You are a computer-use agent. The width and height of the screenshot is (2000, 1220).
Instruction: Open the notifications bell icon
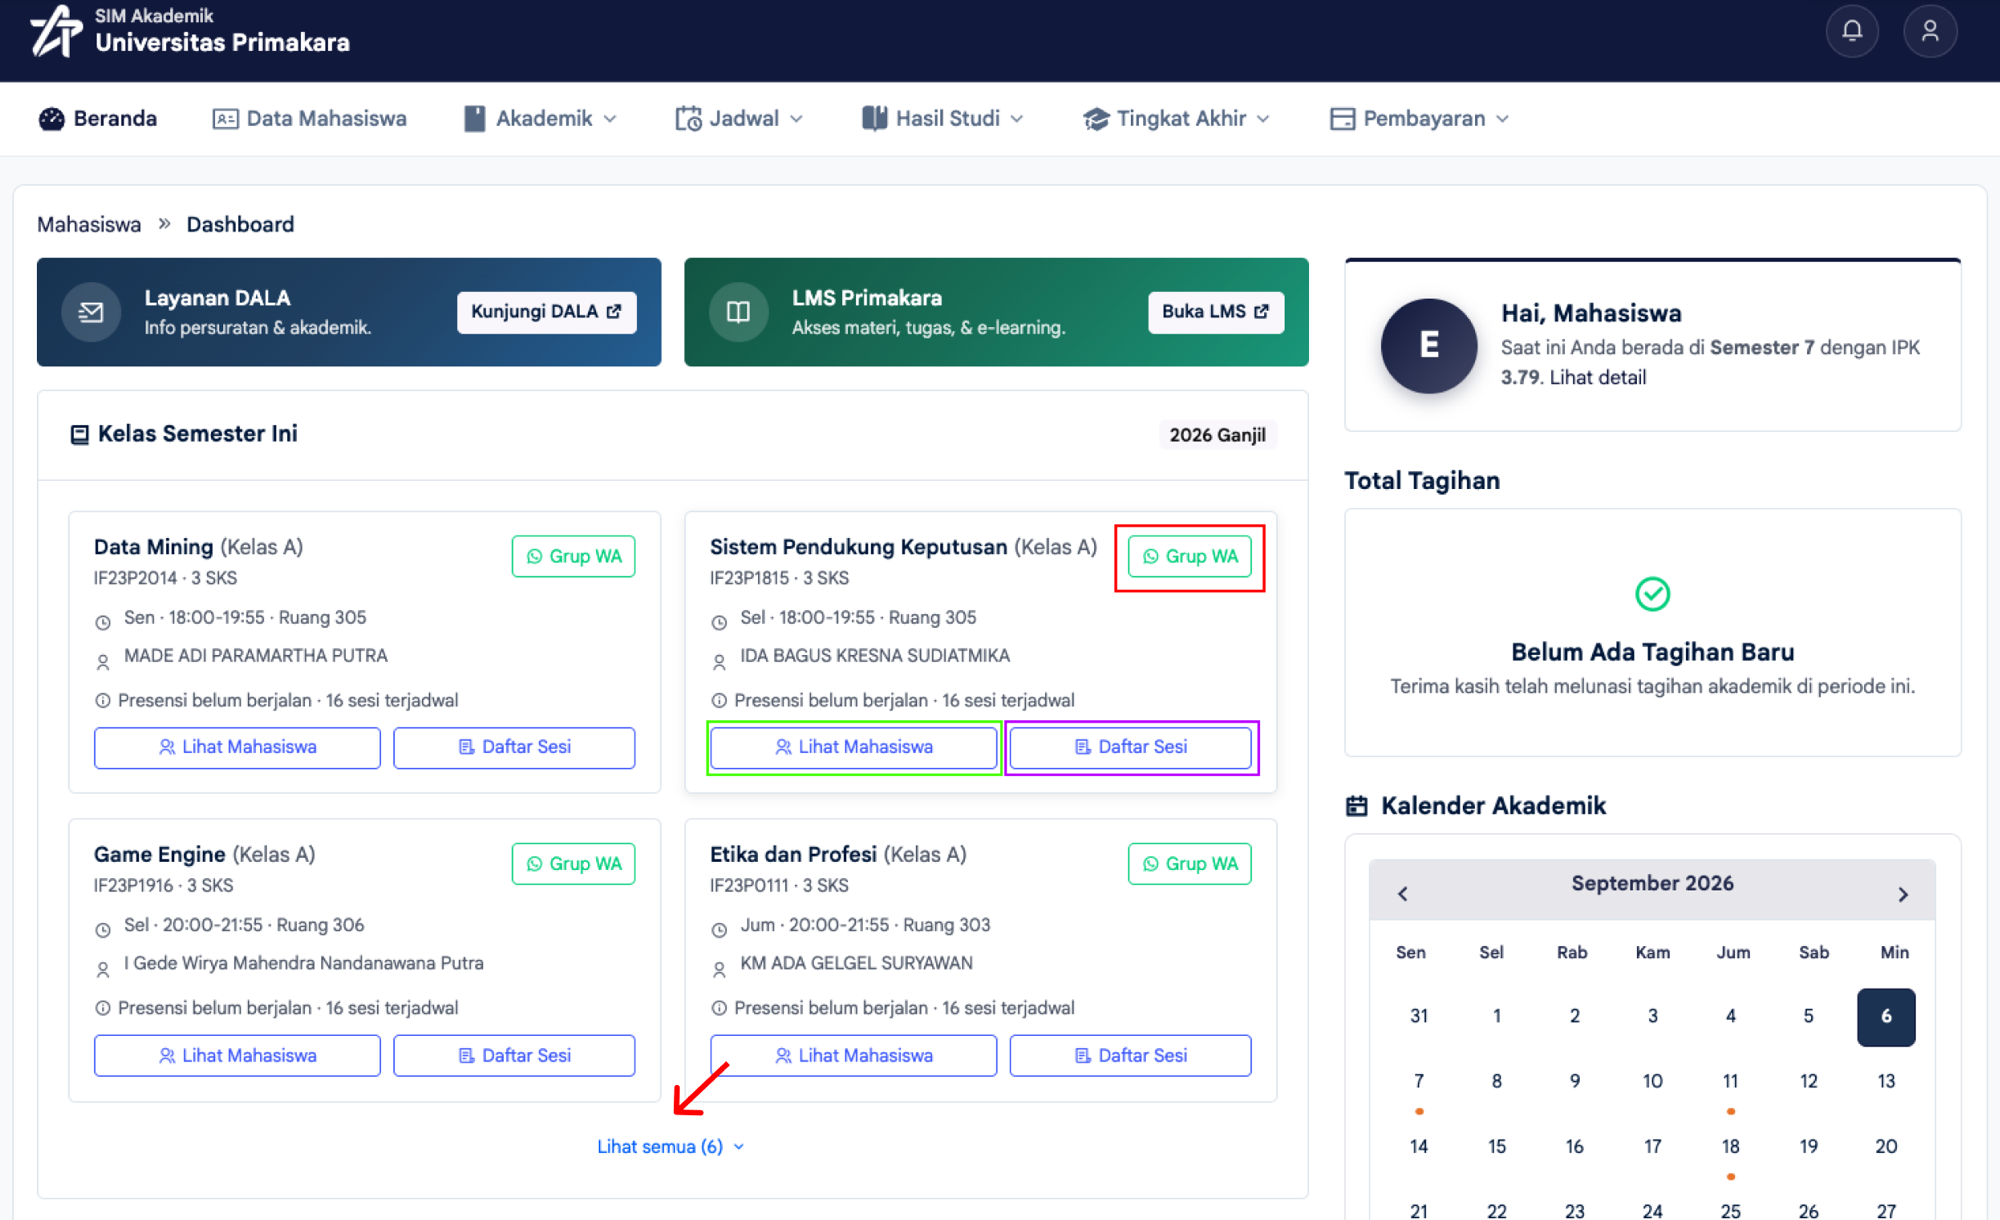(1852, 31)
